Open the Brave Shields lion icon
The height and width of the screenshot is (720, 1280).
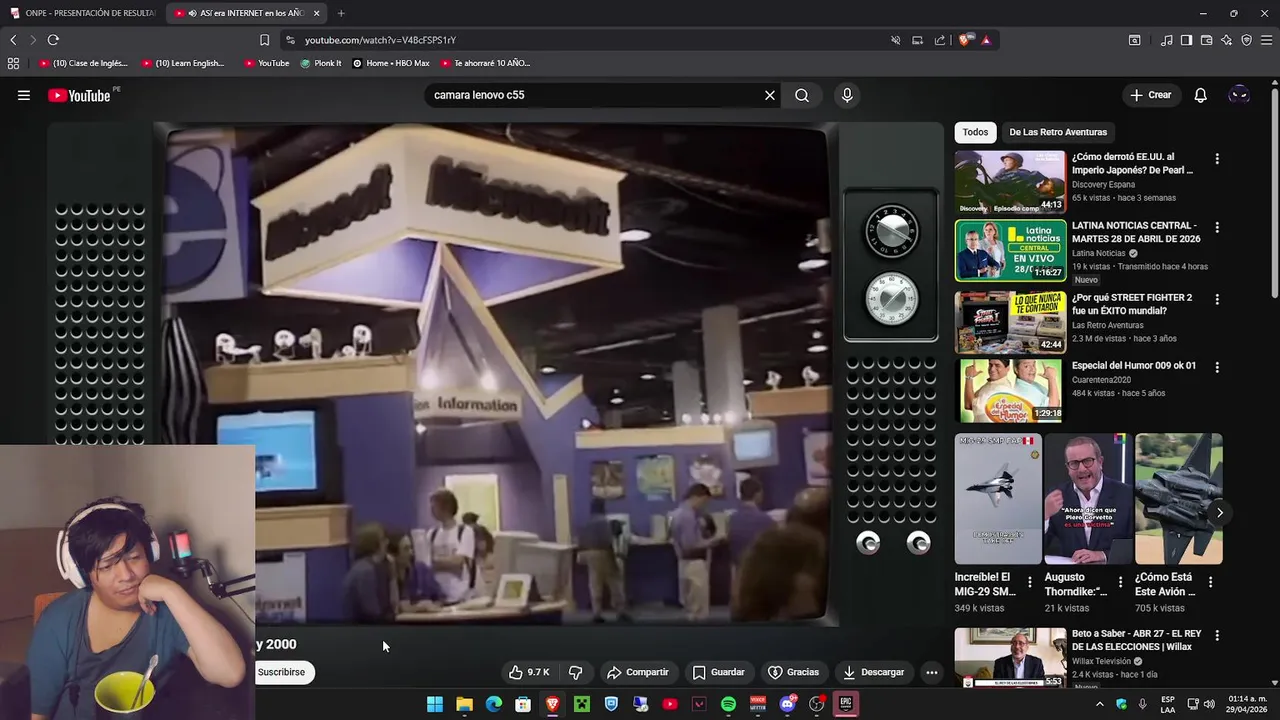click(965, 40)
